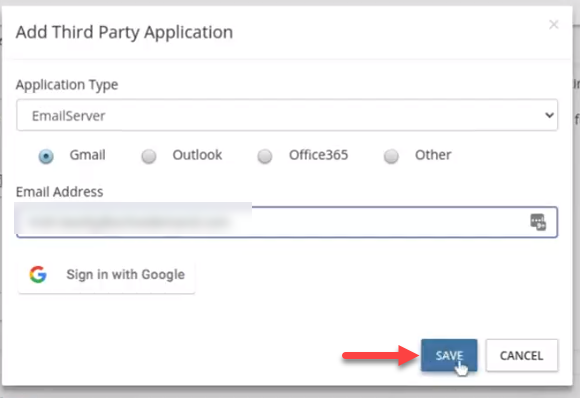
Task: Select the Gmail radio button
Action: click(46, 156)
